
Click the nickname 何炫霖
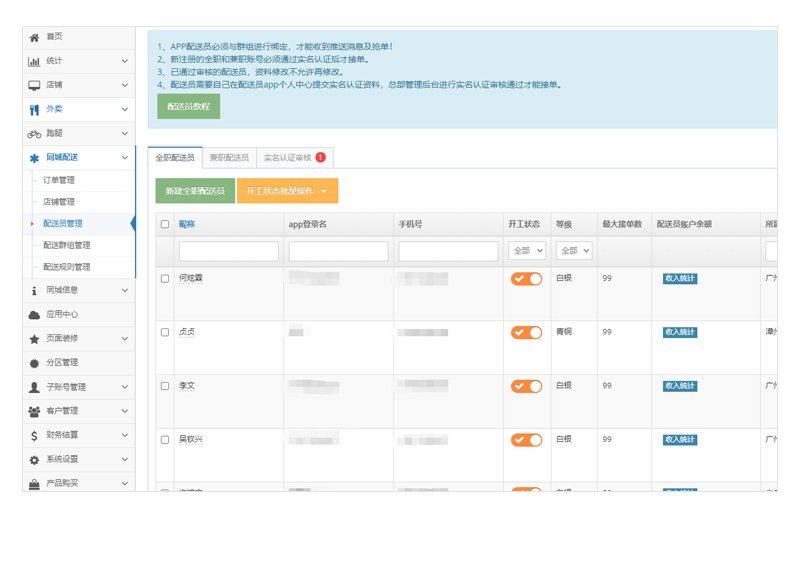(190, 278)
